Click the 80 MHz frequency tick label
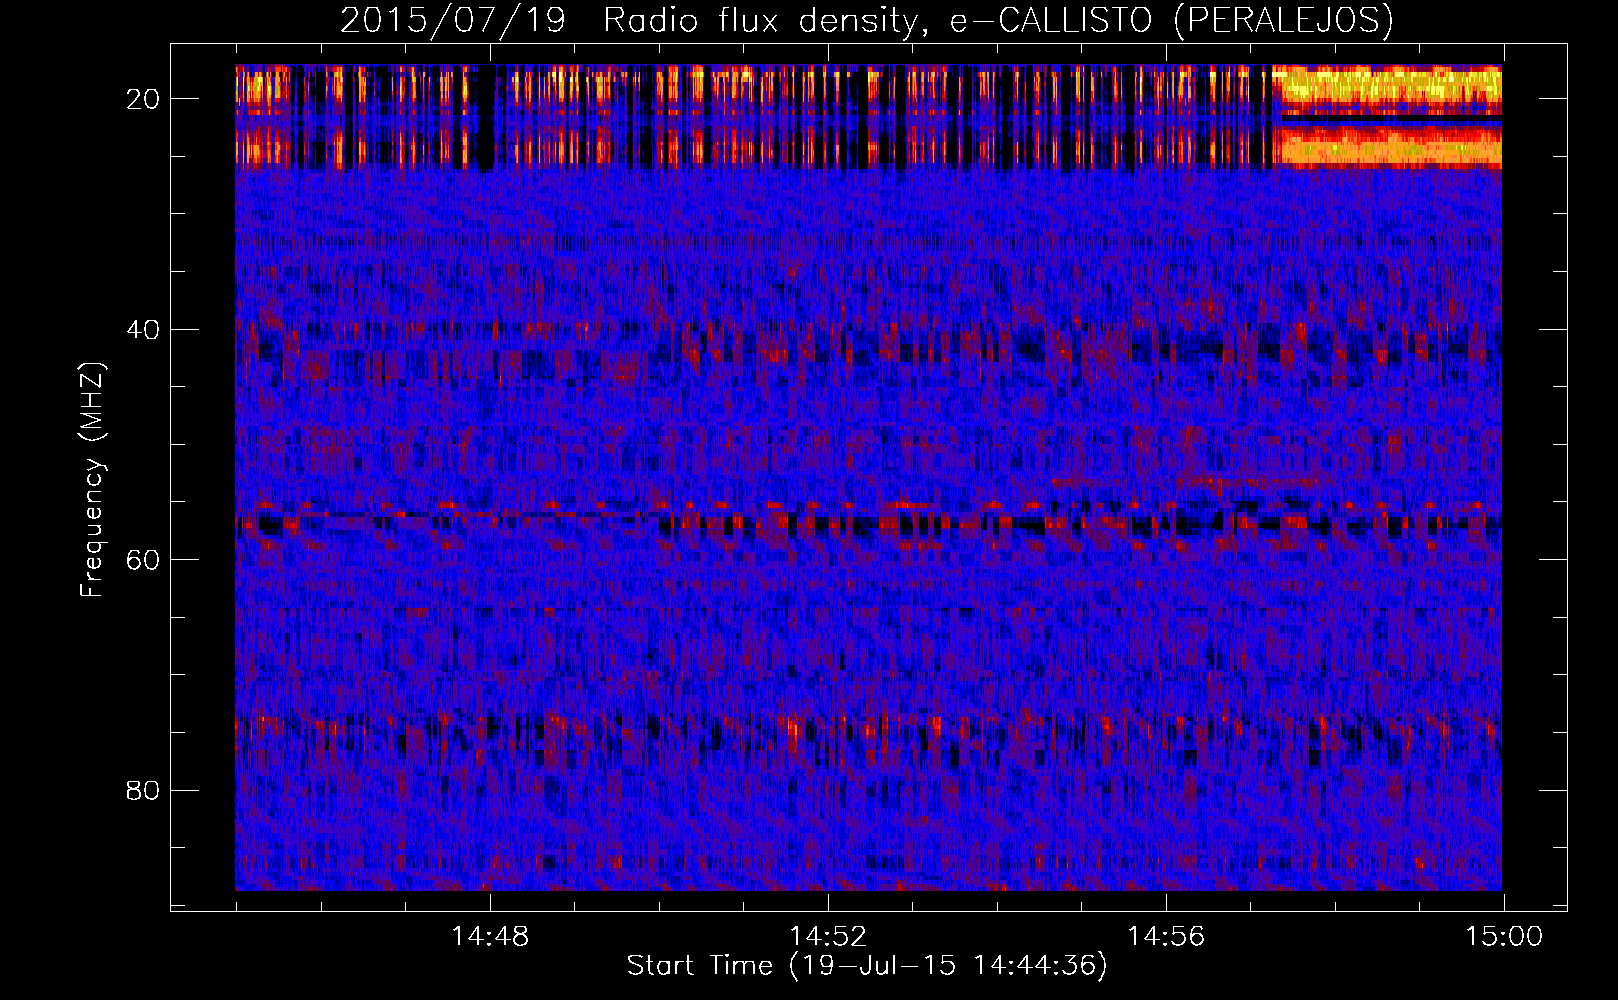This screenshot has height=1000, width=1618. click(x=144, y=790)
